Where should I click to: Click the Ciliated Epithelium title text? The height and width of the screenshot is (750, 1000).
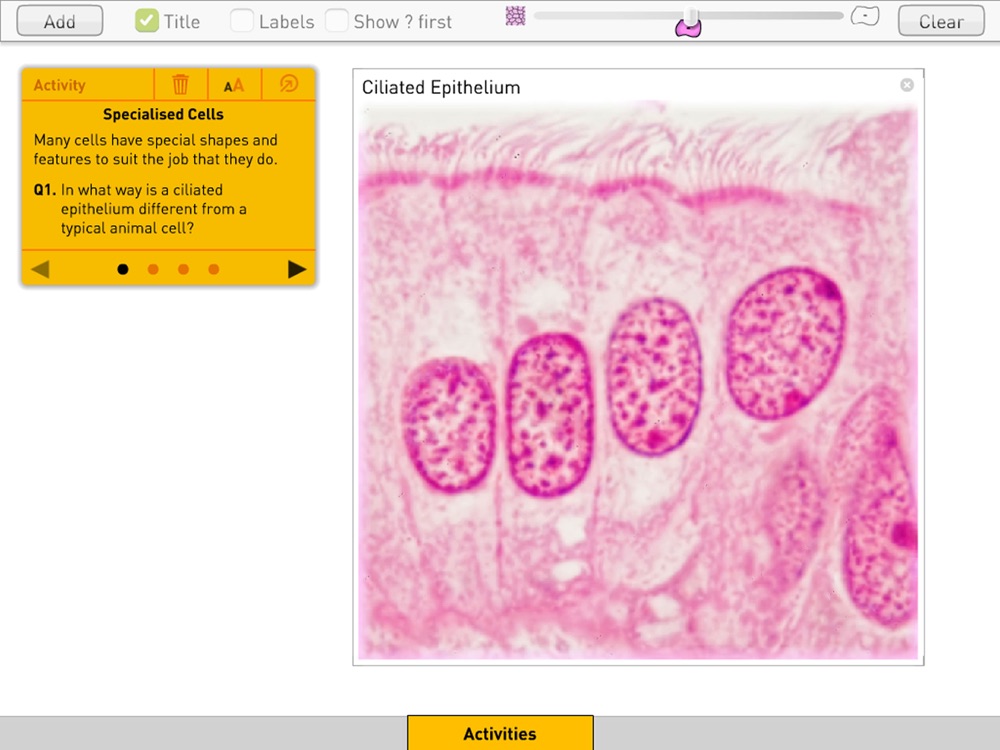point(441,87)
